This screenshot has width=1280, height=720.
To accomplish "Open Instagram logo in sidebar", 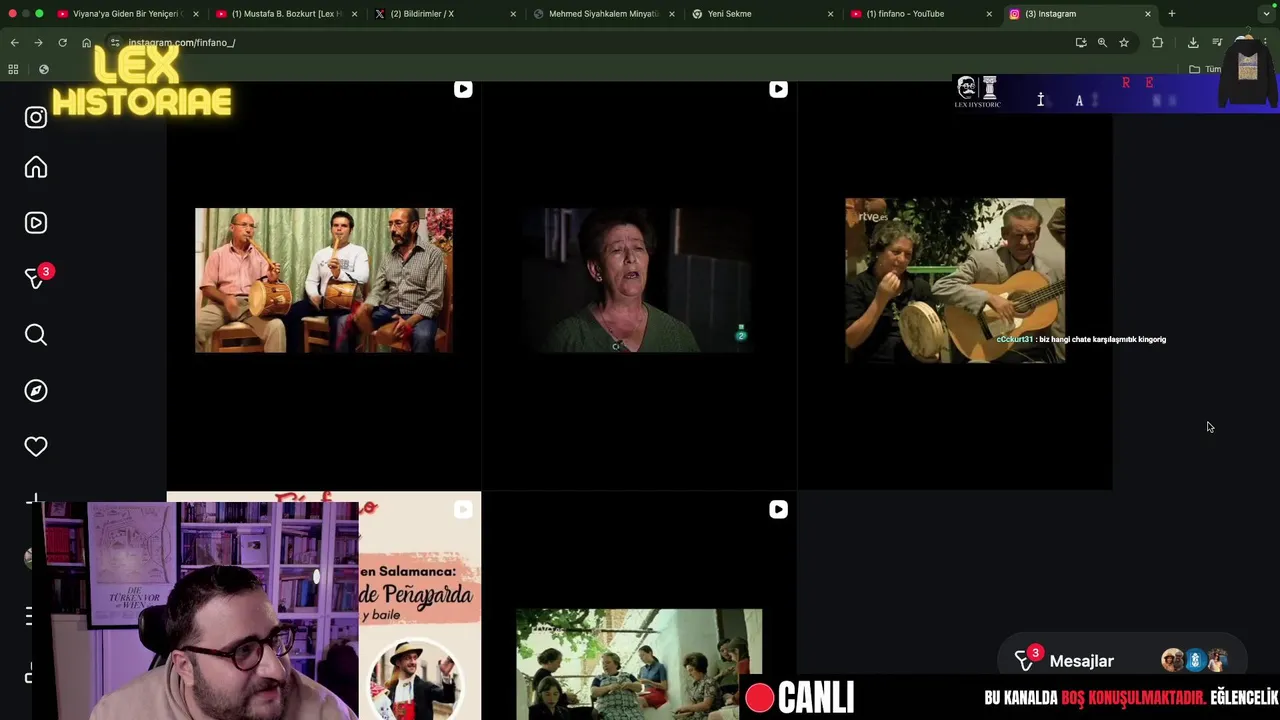I will click(36, 117).
